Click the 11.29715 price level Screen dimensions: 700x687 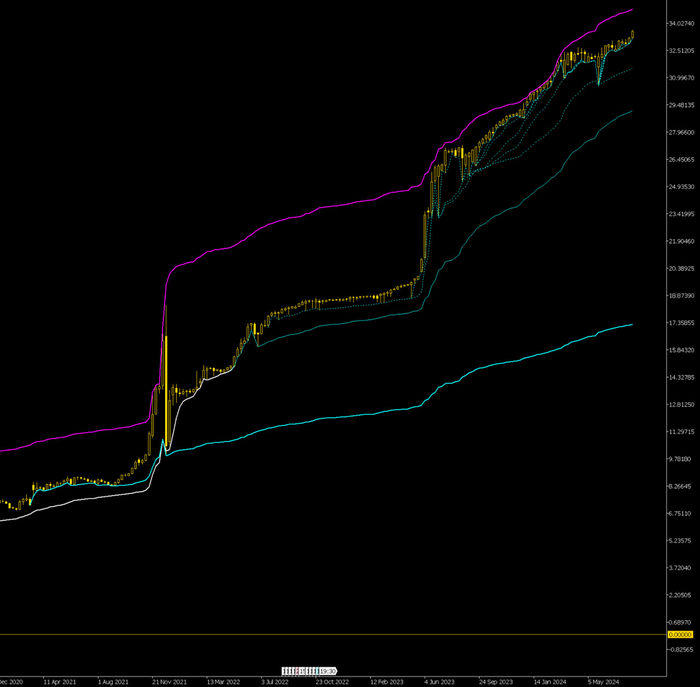coord(681,432)
